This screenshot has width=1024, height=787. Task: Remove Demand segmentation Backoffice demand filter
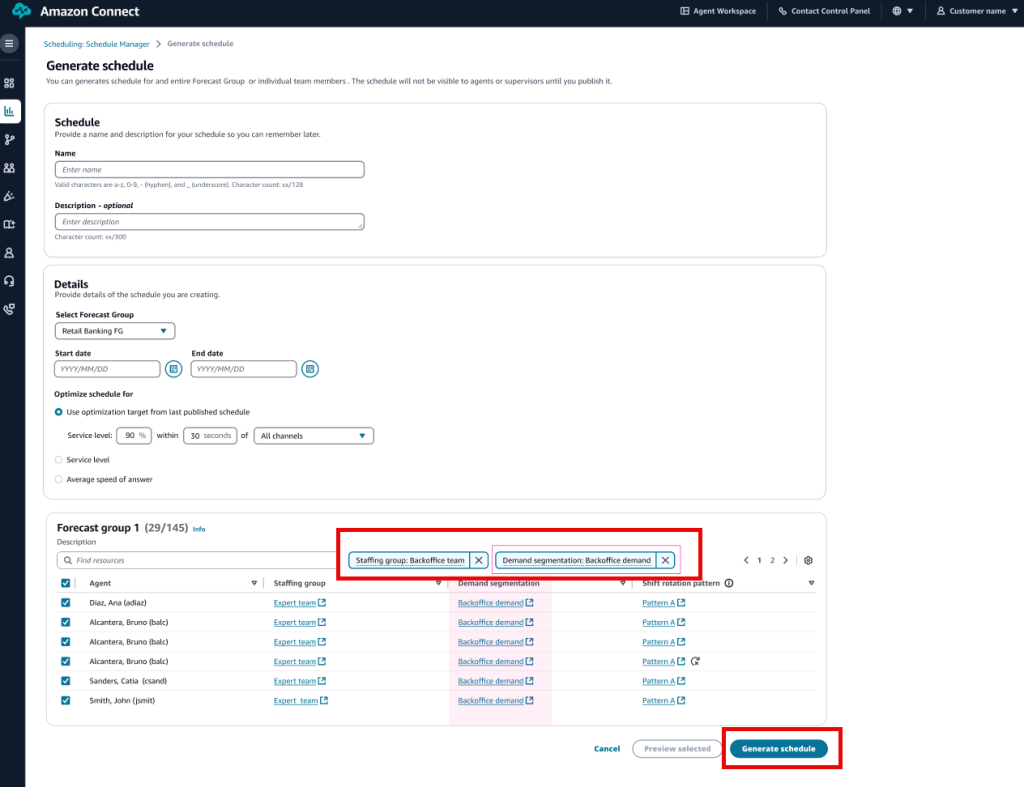point(665,560)
